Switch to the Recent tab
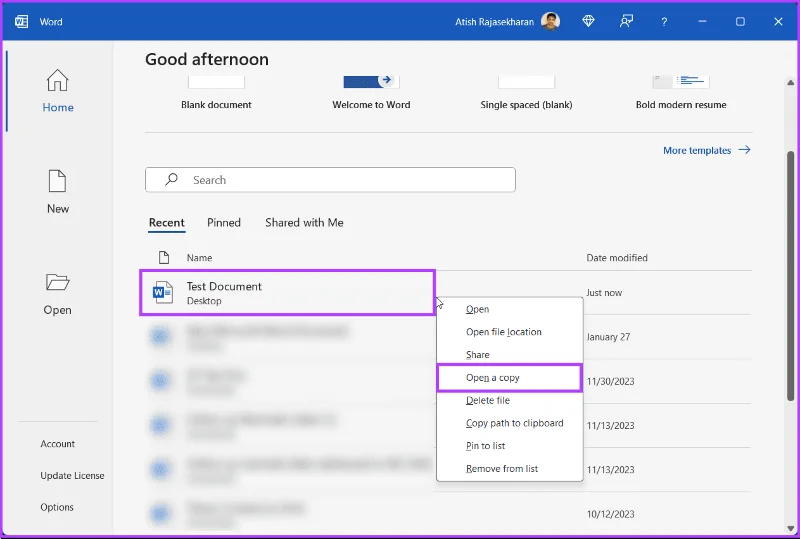This screenshot has width=800, height=539. 167,223
